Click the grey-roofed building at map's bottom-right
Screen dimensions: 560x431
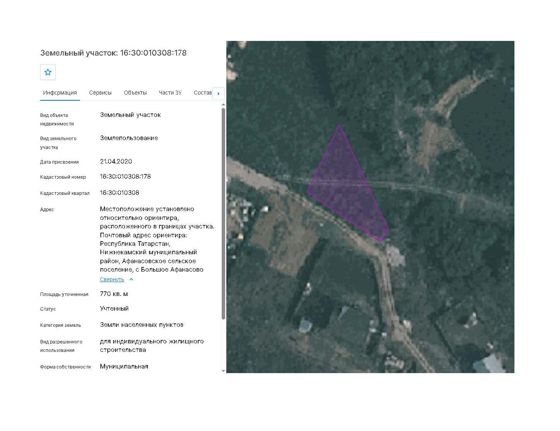(x=489, y=364)
